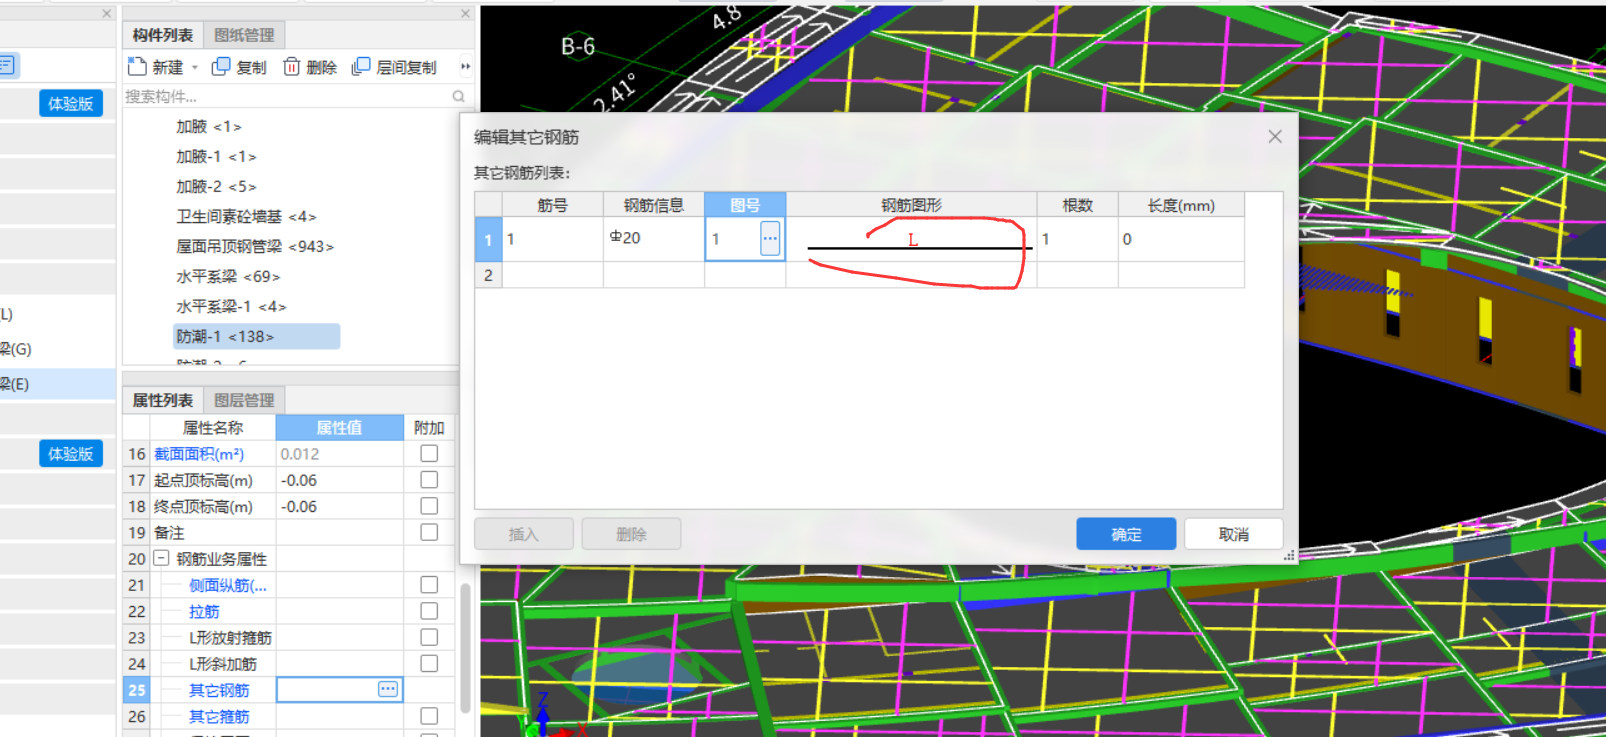Select 水平系梁-1 <4> component
1606x737 pixels.
pyautogui.click(x=231, y=306)
